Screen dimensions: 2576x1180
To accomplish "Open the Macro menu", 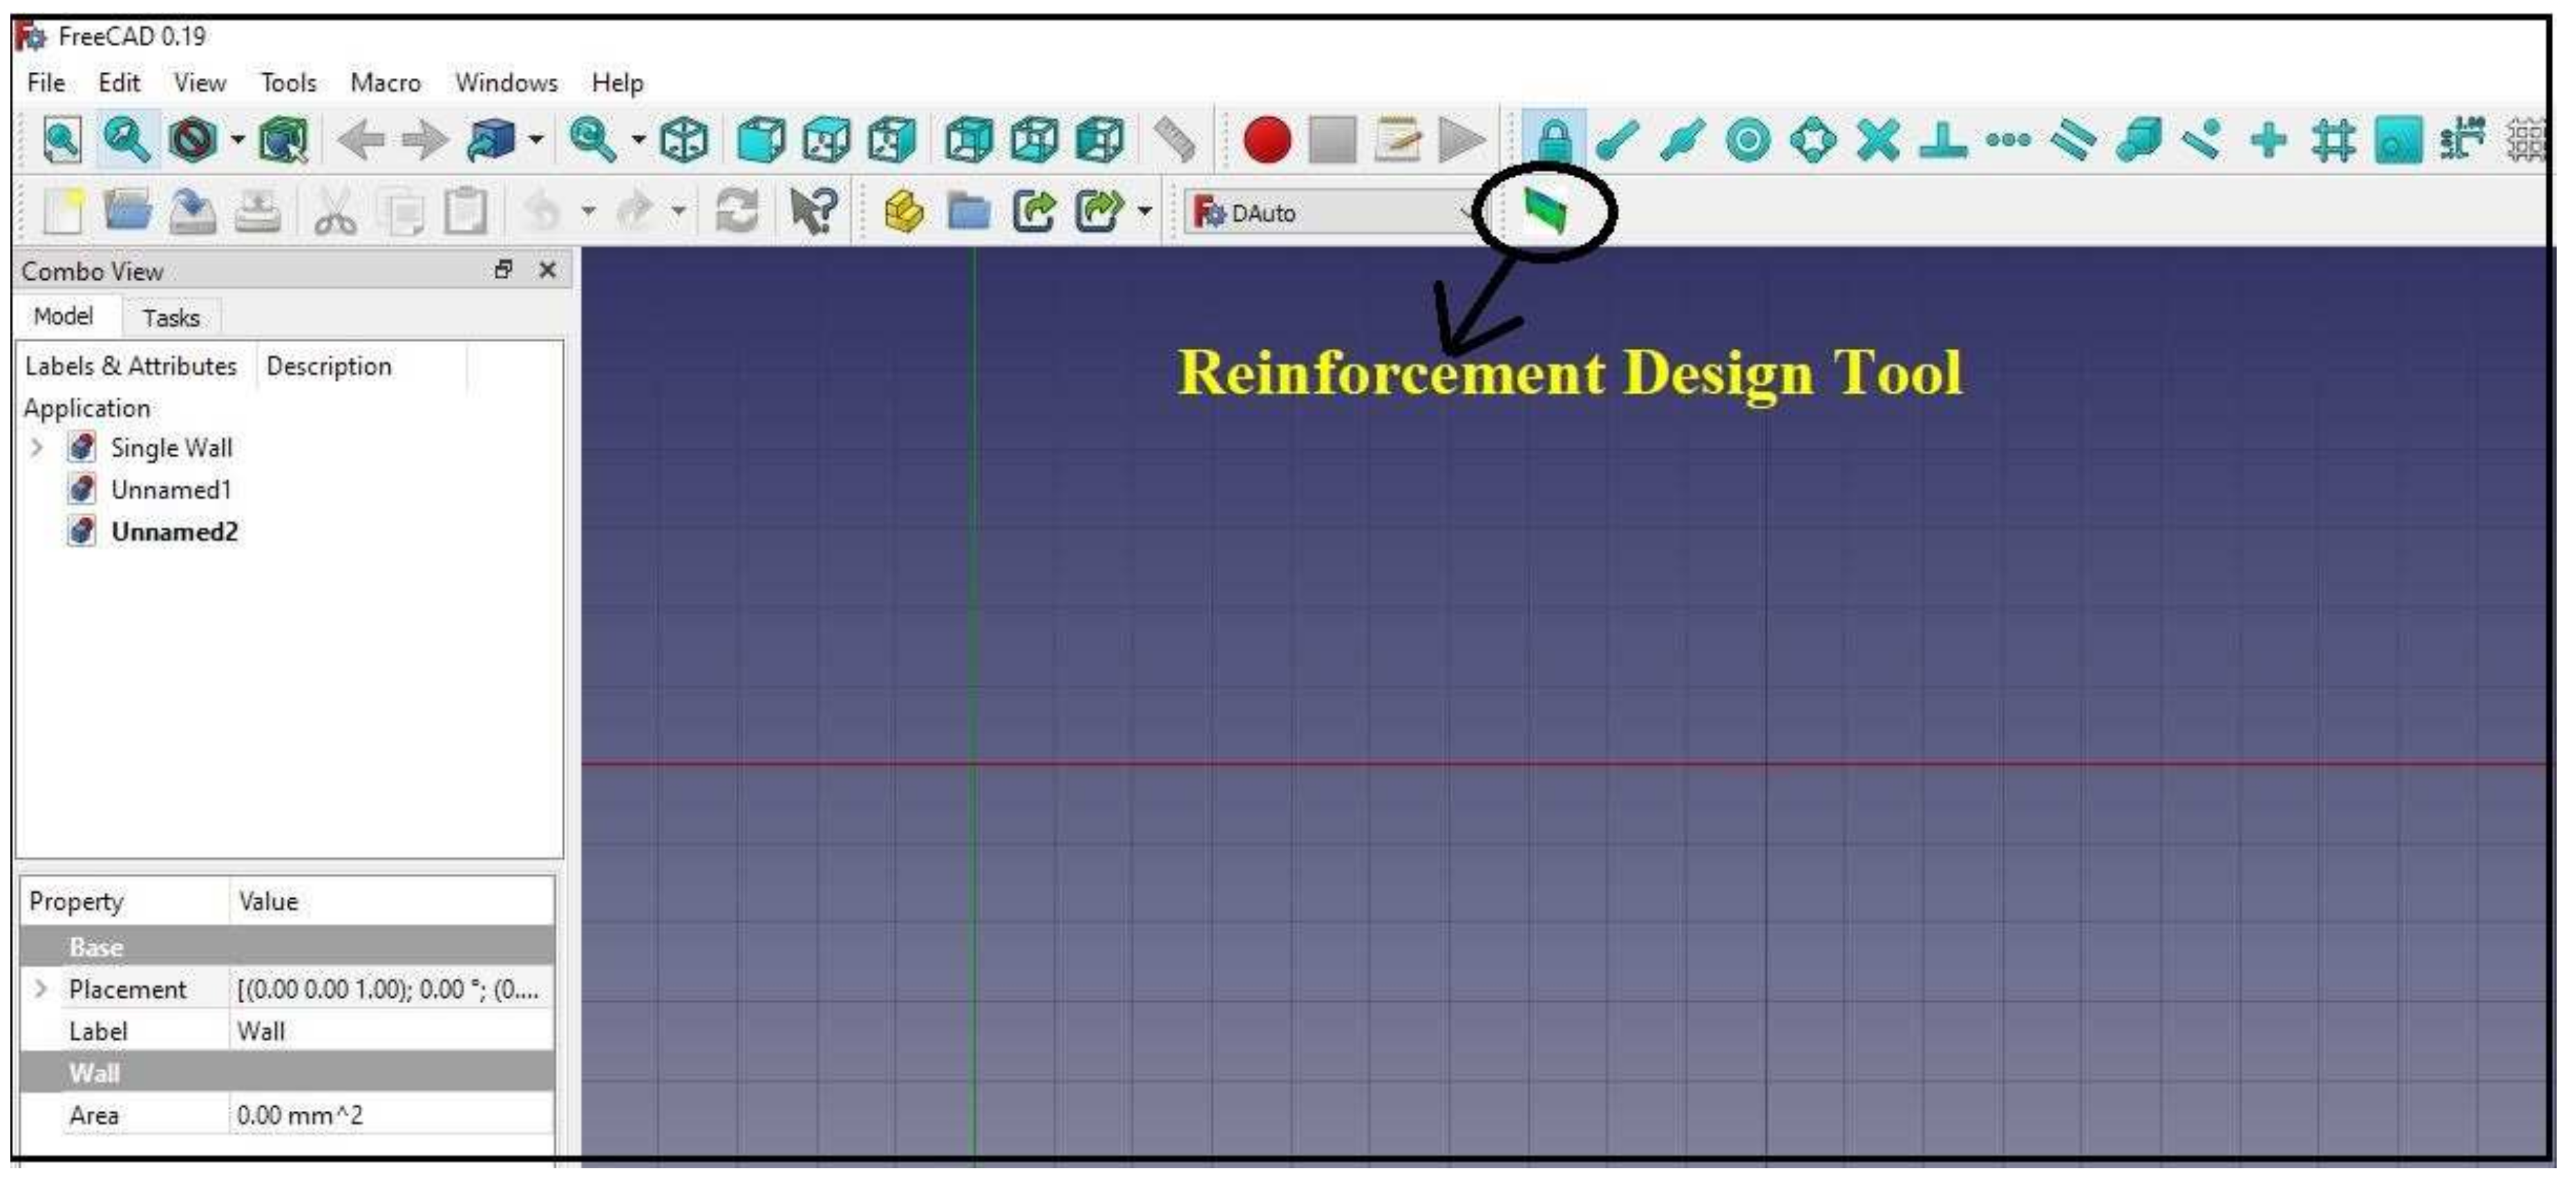I will 385,83.
